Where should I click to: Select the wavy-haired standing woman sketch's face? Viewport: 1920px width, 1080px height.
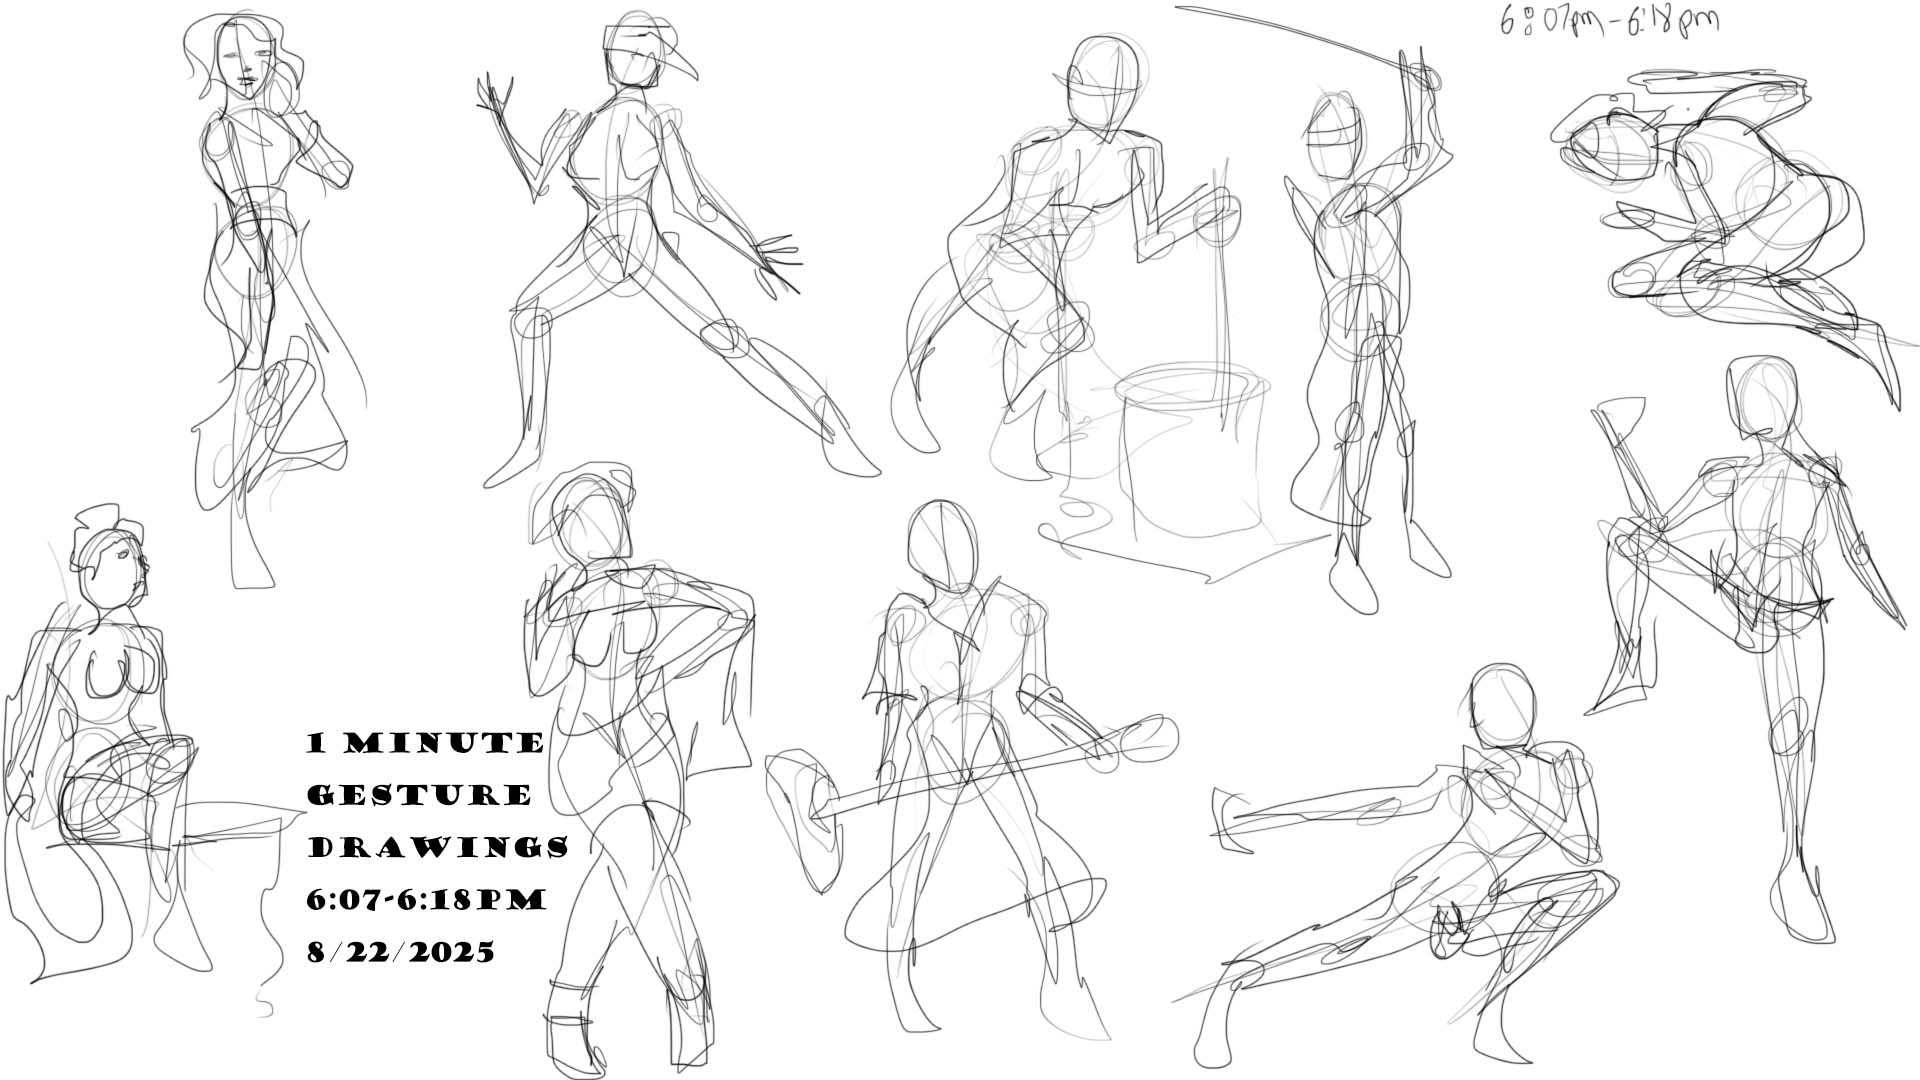[x=245, y=62]
